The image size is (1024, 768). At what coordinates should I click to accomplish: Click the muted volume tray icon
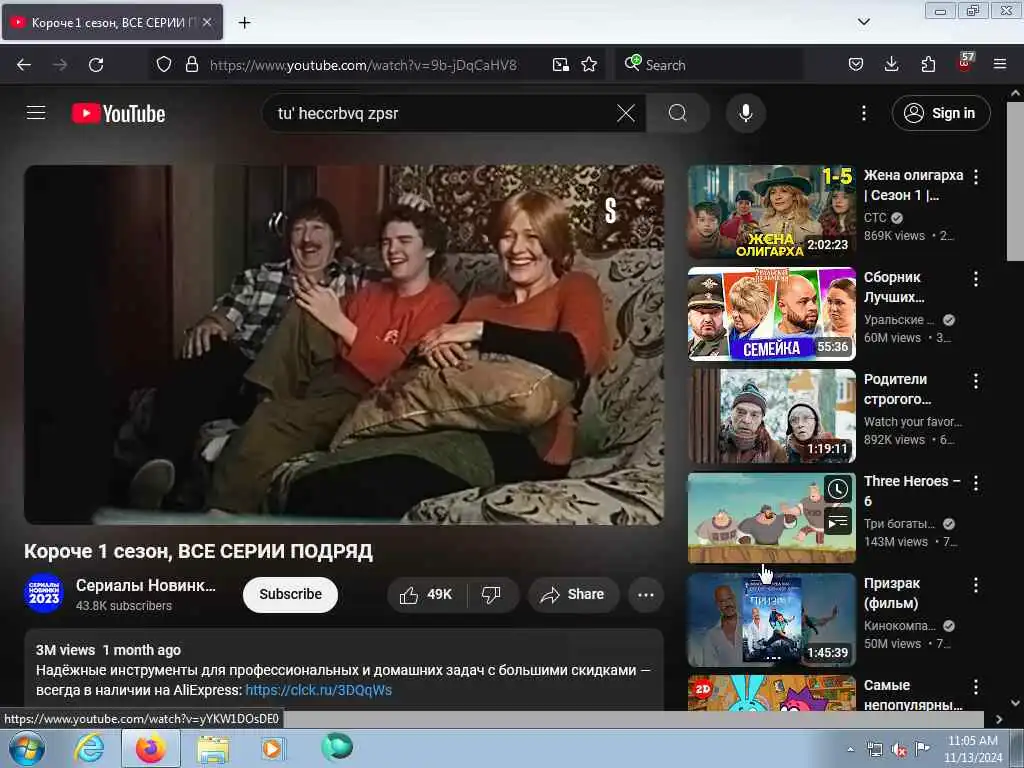(x=899, y=750)
